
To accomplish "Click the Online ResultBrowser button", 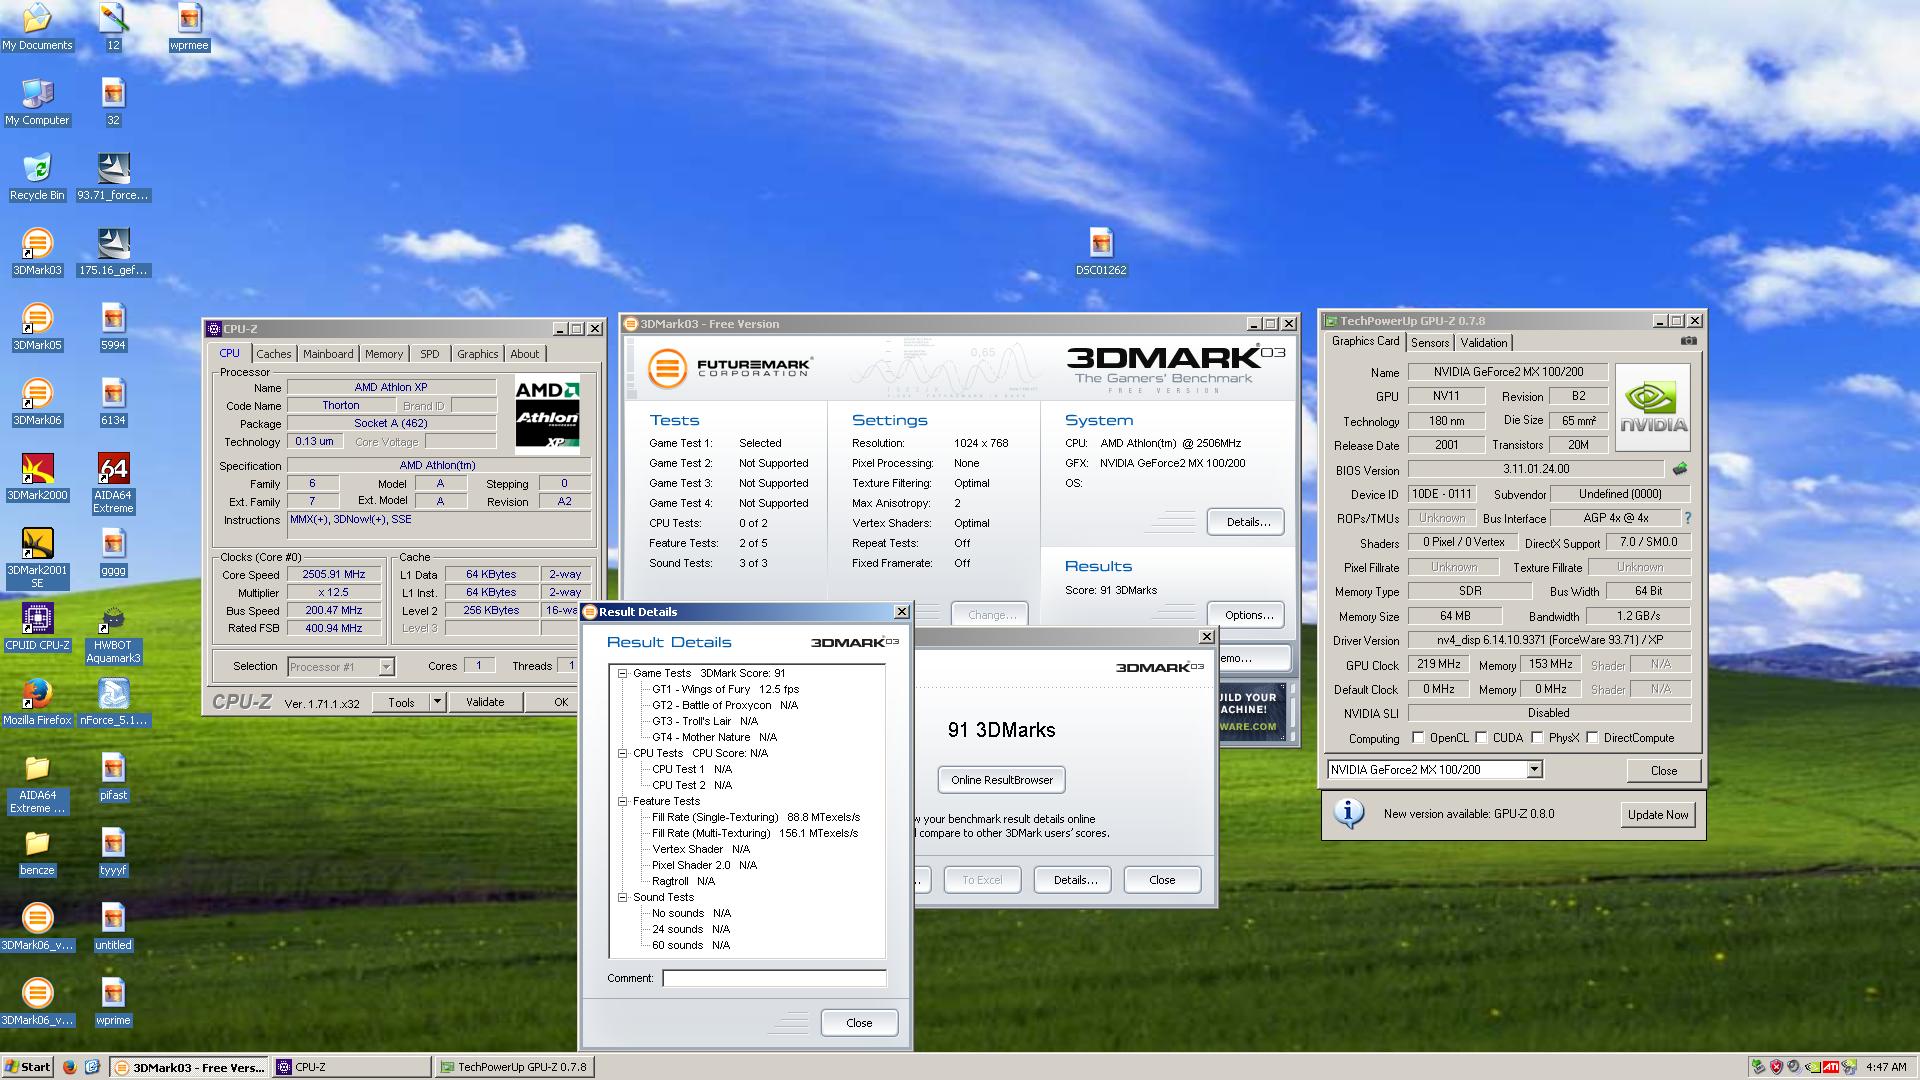I will click(1002, 780).
